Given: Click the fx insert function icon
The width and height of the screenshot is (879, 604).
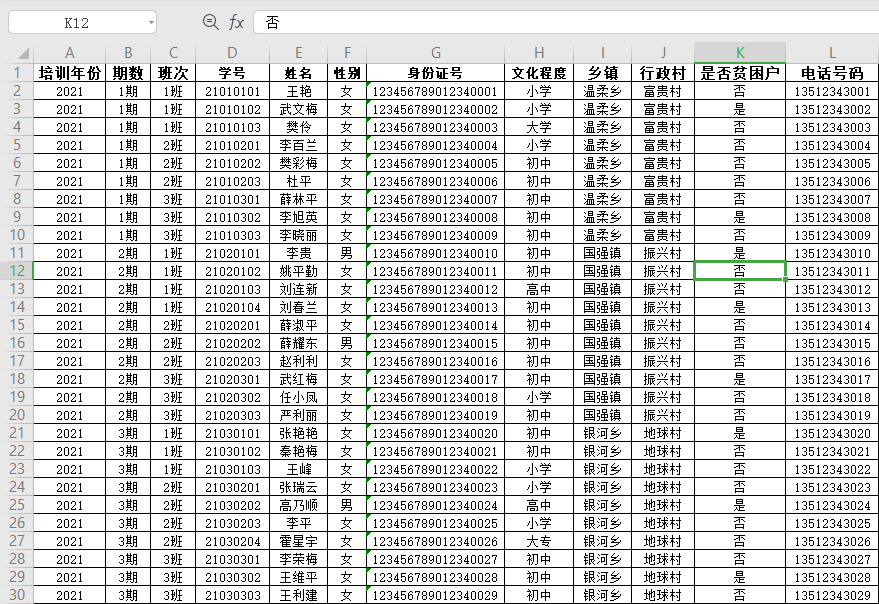Looking at the screenshot, I should 236,22.
